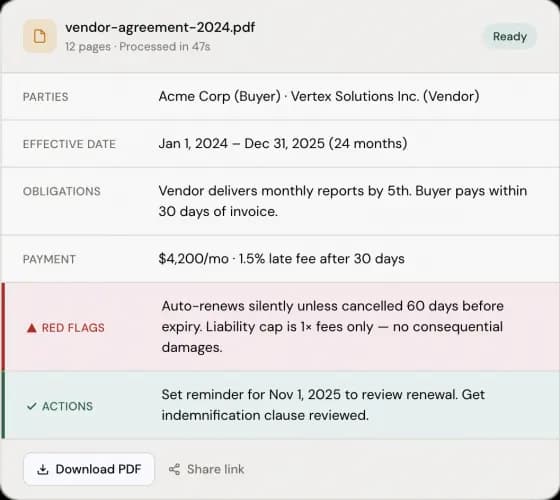The image size is (560, 500).
Task: Select the Effective Date row label
Action: pos(69,144)
